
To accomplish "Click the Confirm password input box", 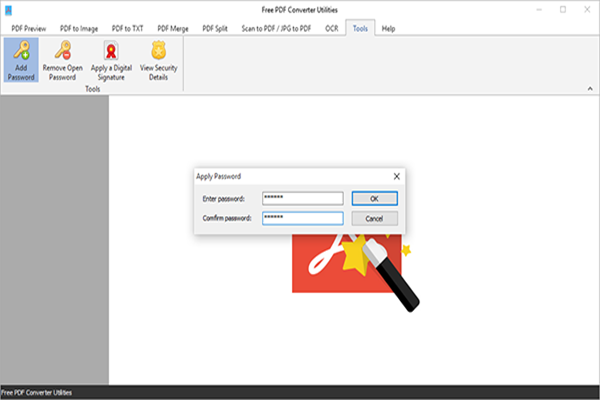I will (303, 218).
